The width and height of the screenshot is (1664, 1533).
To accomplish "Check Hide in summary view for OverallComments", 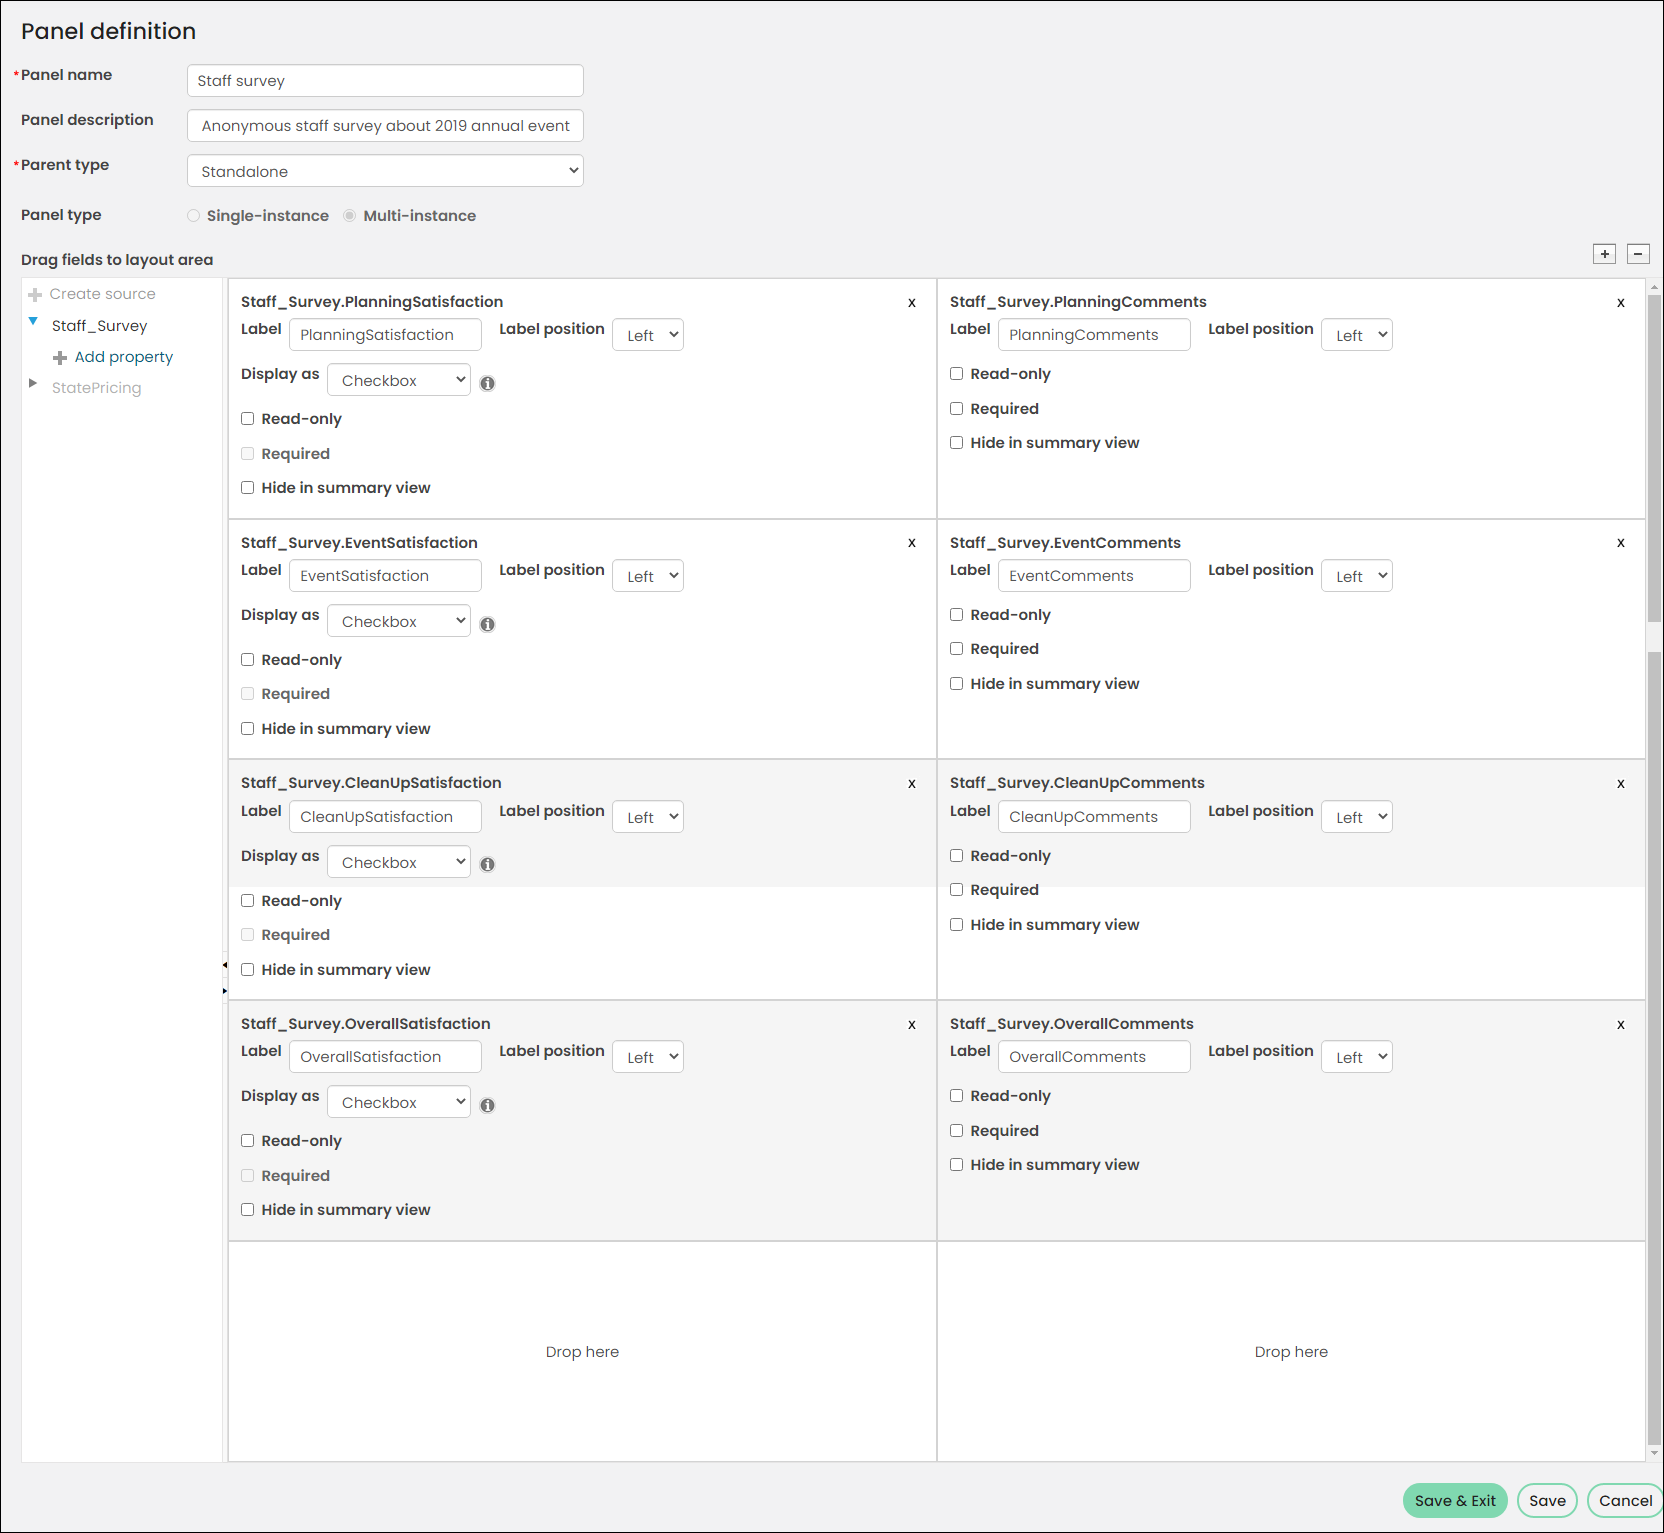I will coord(956,1165).
